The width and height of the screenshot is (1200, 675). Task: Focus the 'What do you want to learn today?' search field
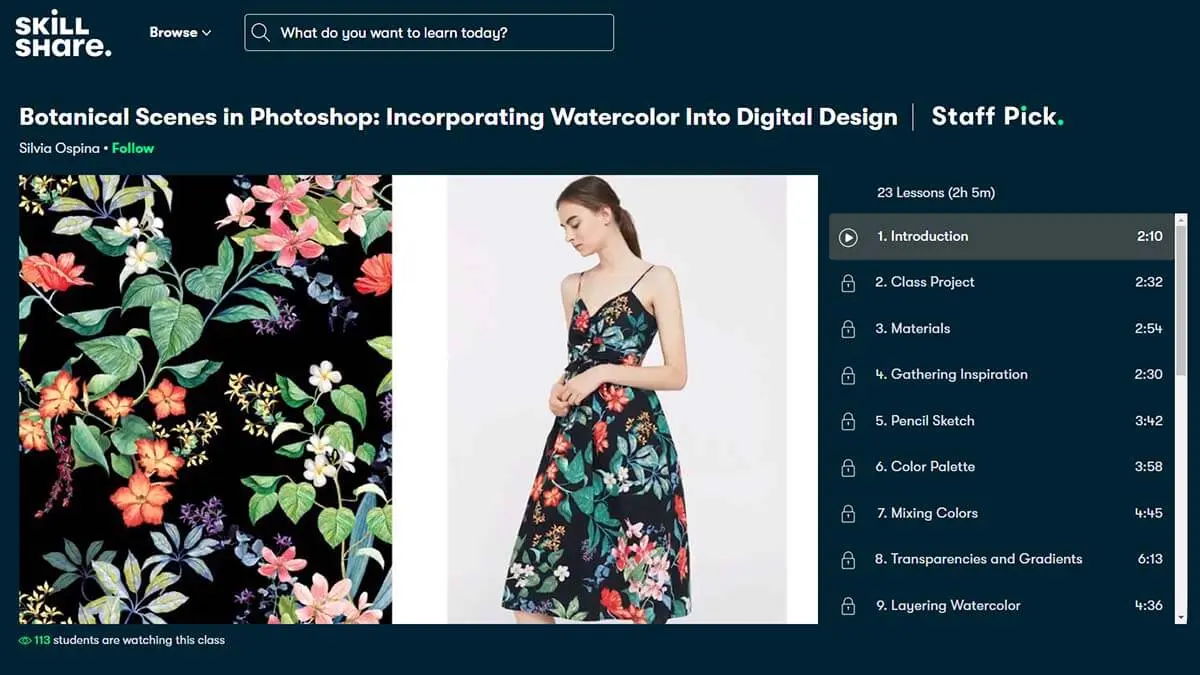(x=429, y=32)
